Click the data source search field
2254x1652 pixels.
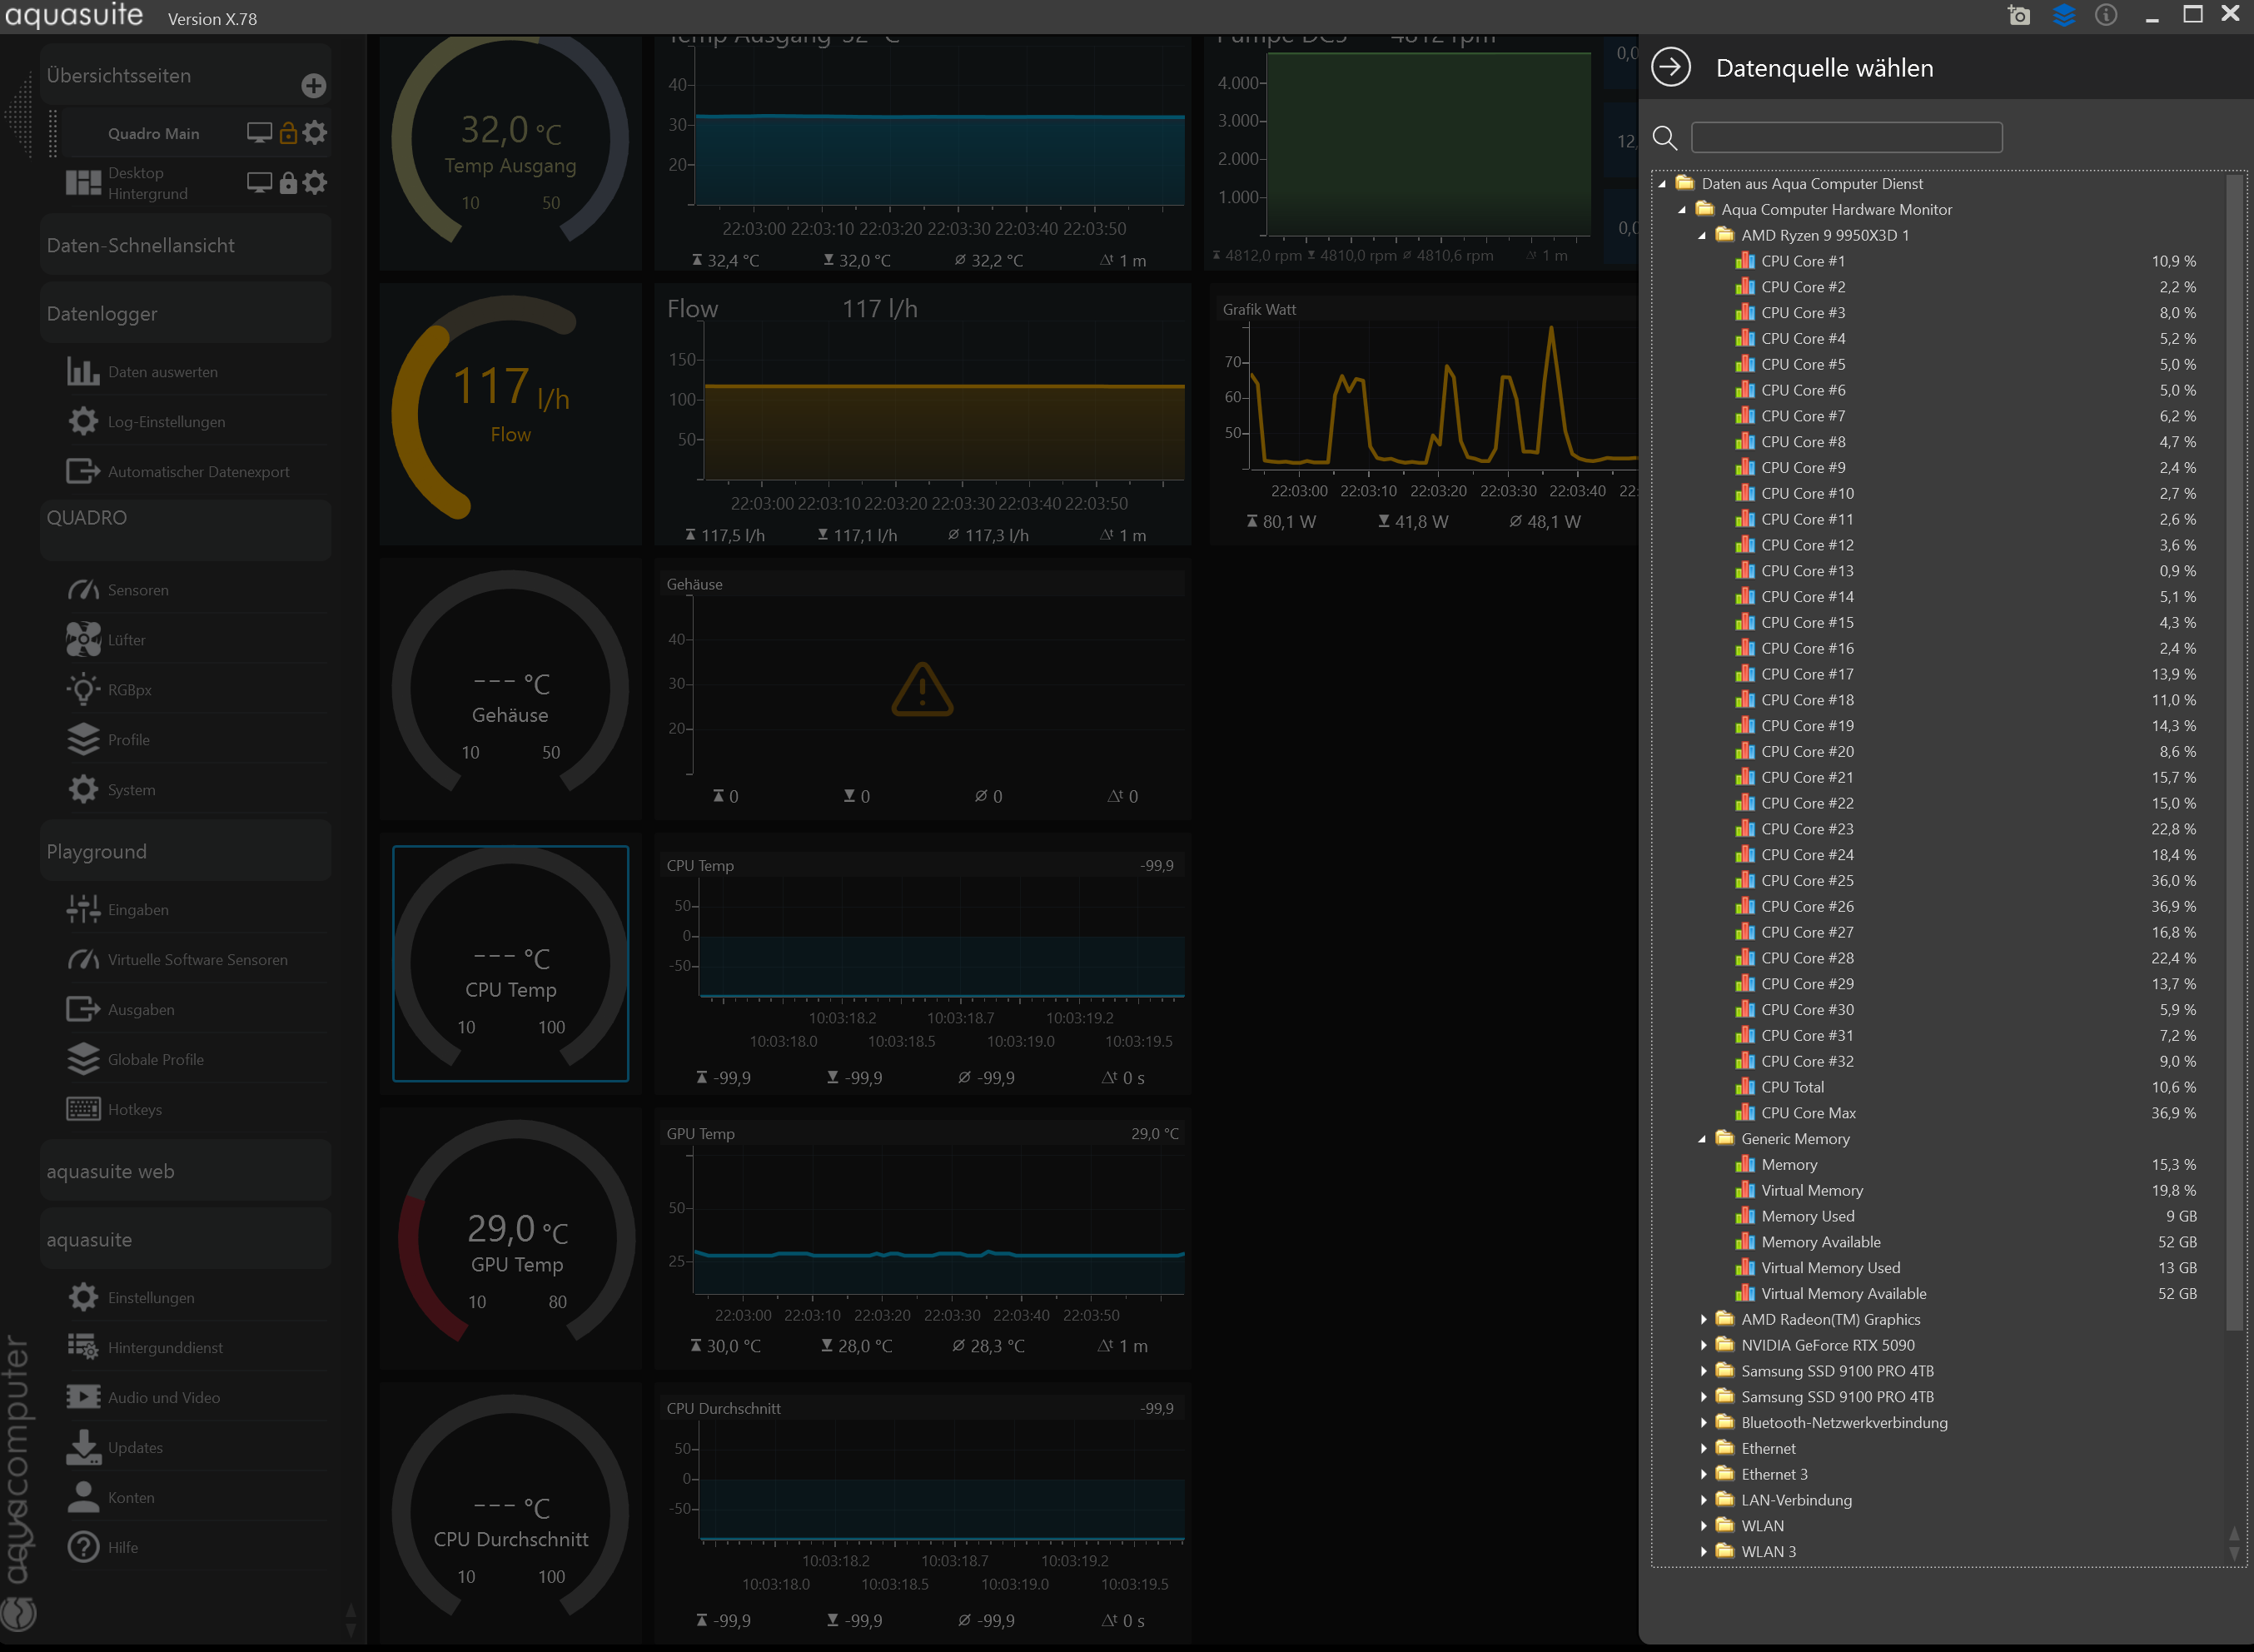(x=1846, y=137)
